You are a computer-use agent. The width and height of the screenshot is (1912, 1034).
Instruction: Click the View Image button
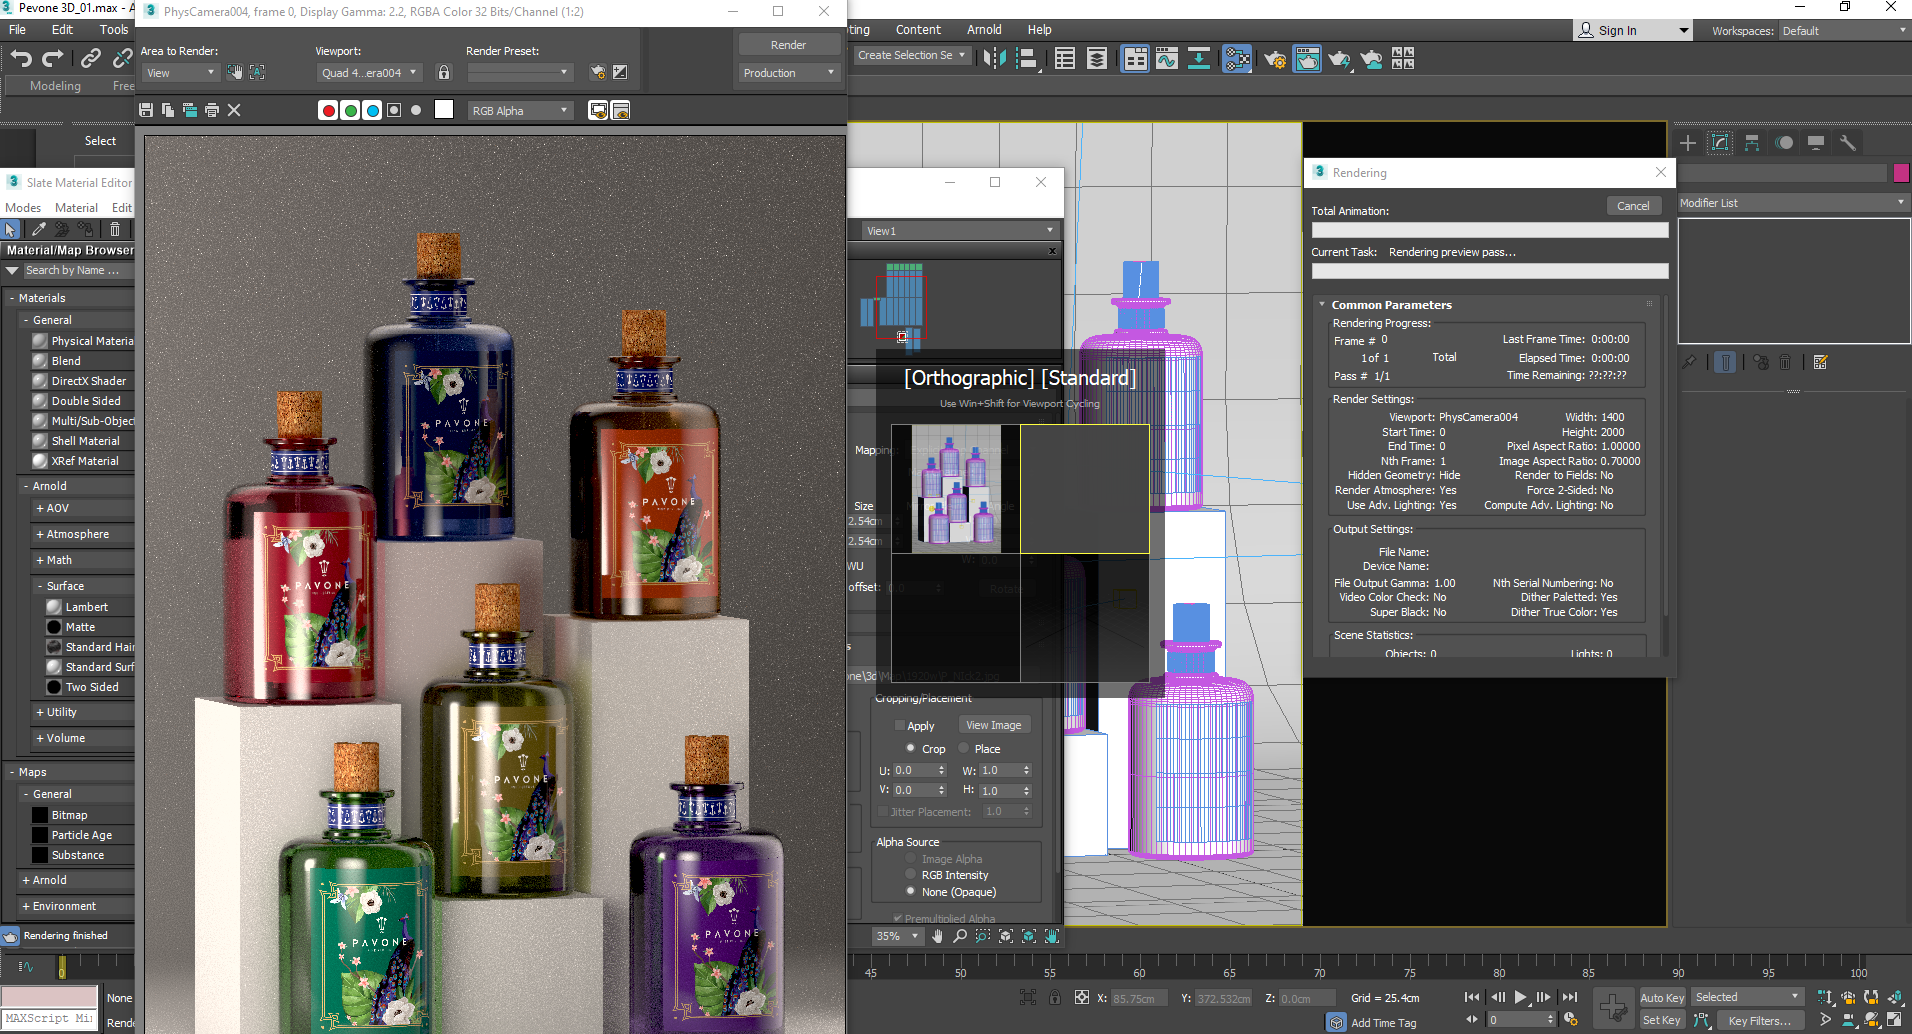[994, 725]
